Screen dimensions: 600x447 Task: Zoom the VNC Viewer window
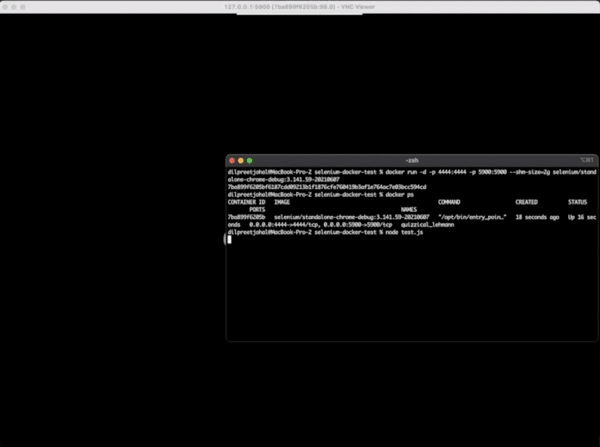[34, 8]
